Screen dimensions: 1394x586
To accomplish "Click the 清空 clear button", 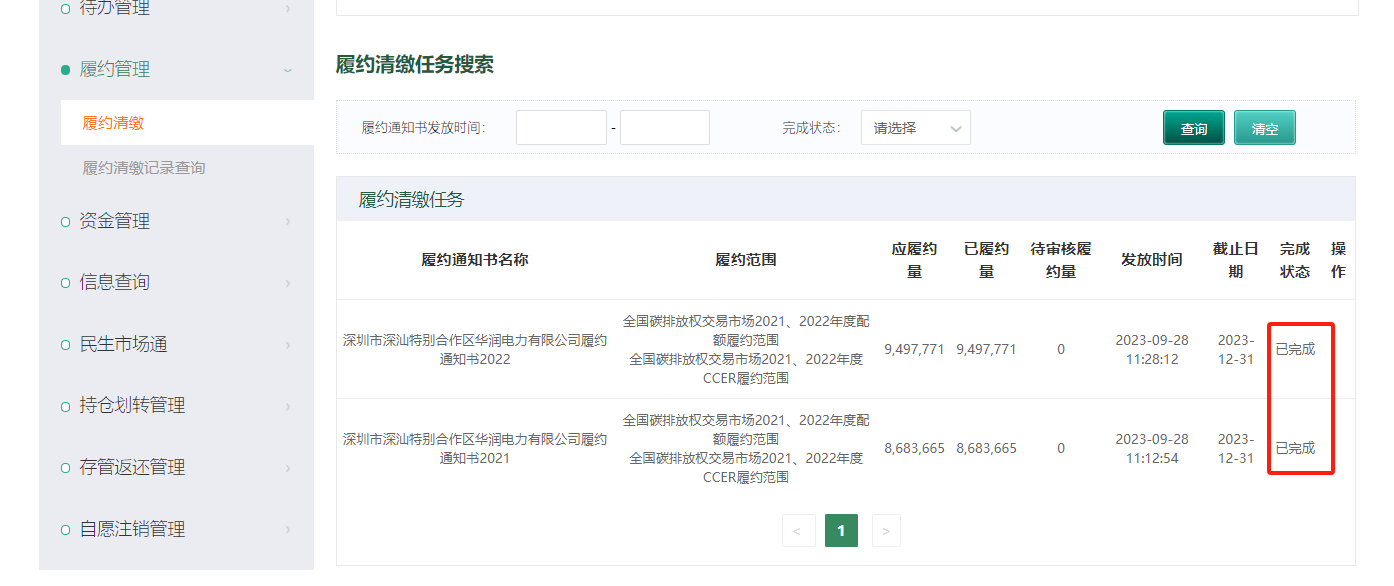I will point(1265,128).
